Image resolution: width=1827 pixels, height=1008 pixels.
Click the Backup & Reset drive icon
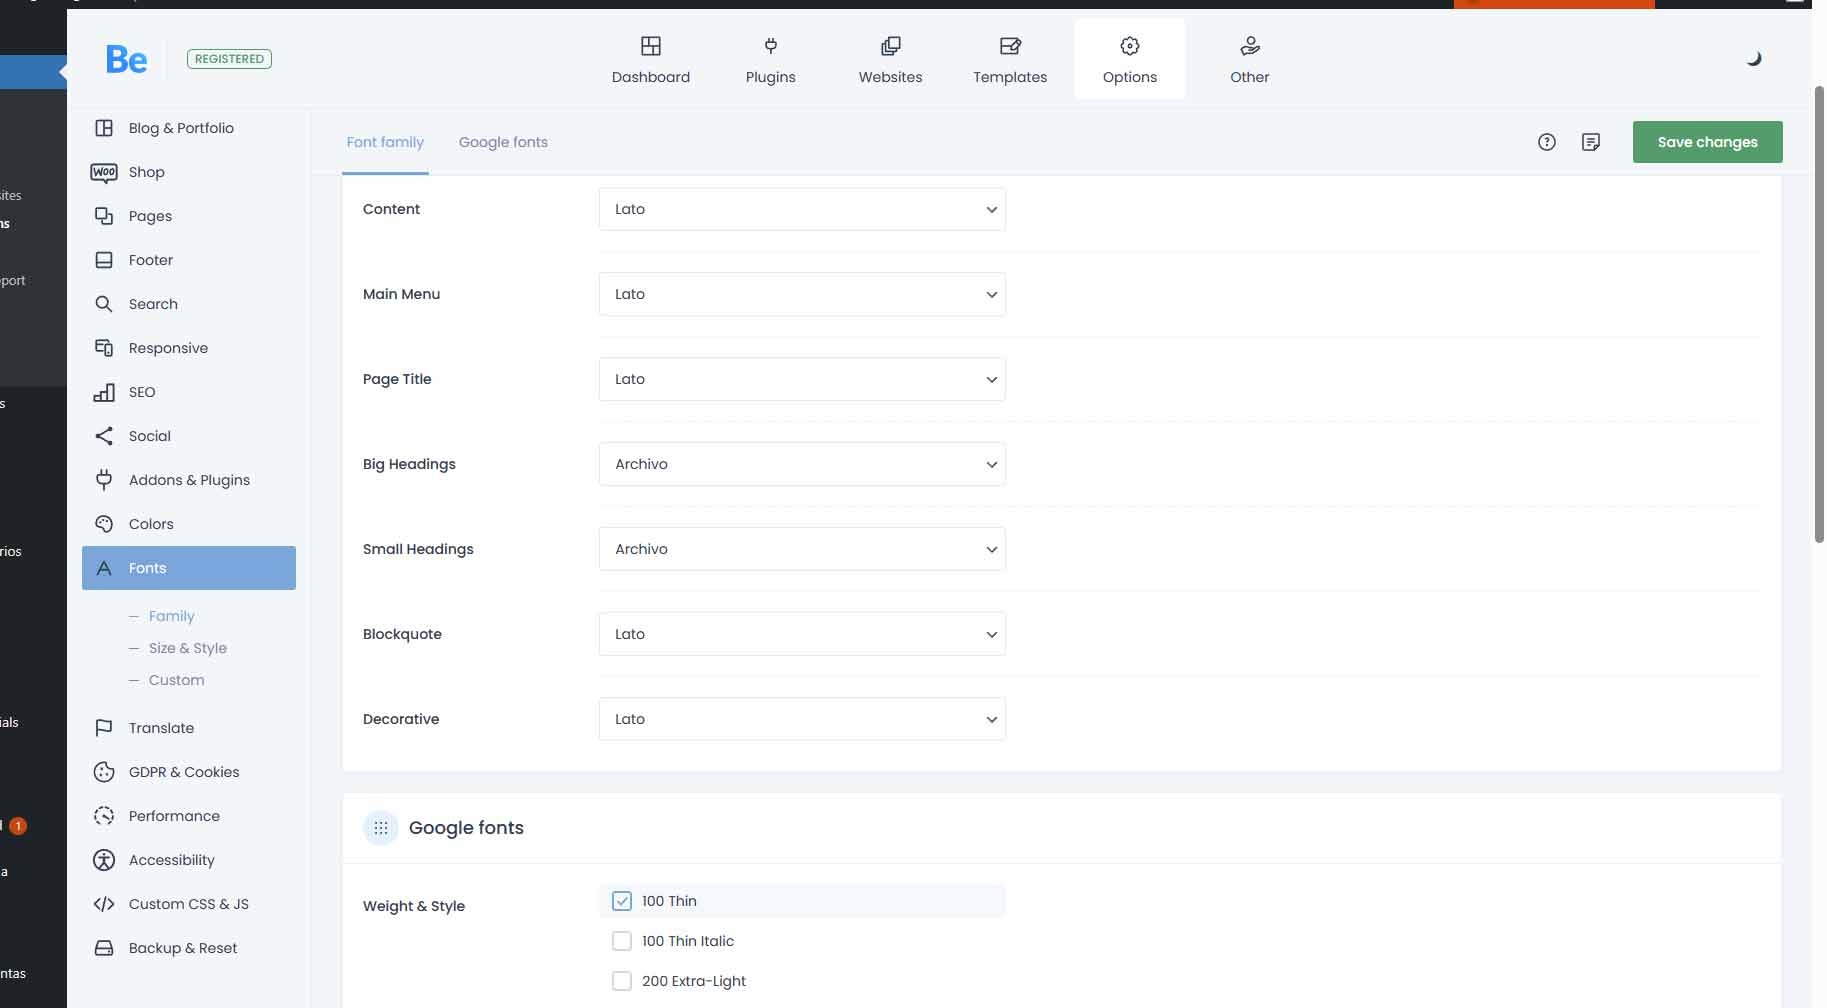[104, 948]
